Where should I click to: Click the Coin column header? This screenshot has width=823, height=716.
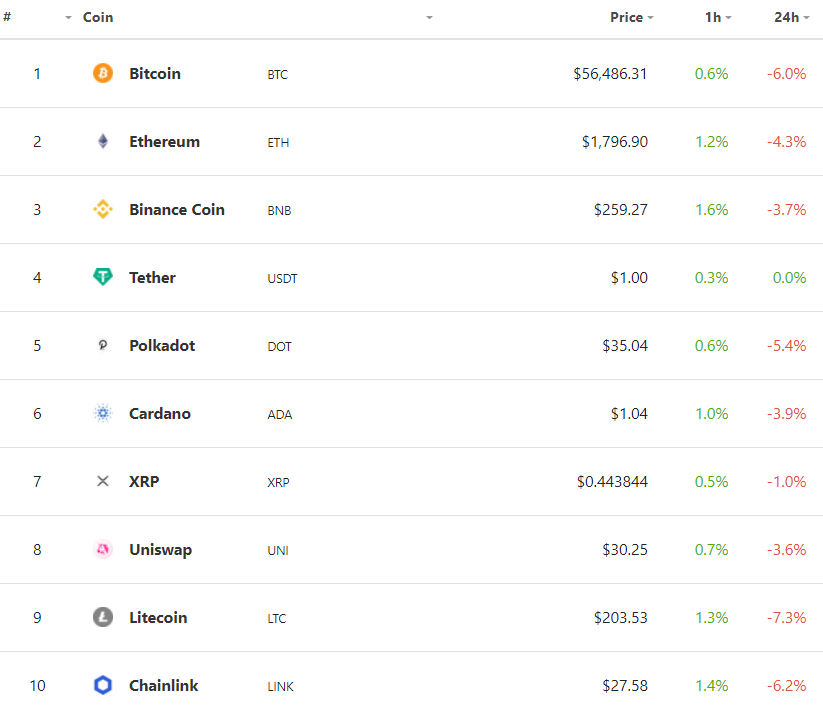coord(98,18)
